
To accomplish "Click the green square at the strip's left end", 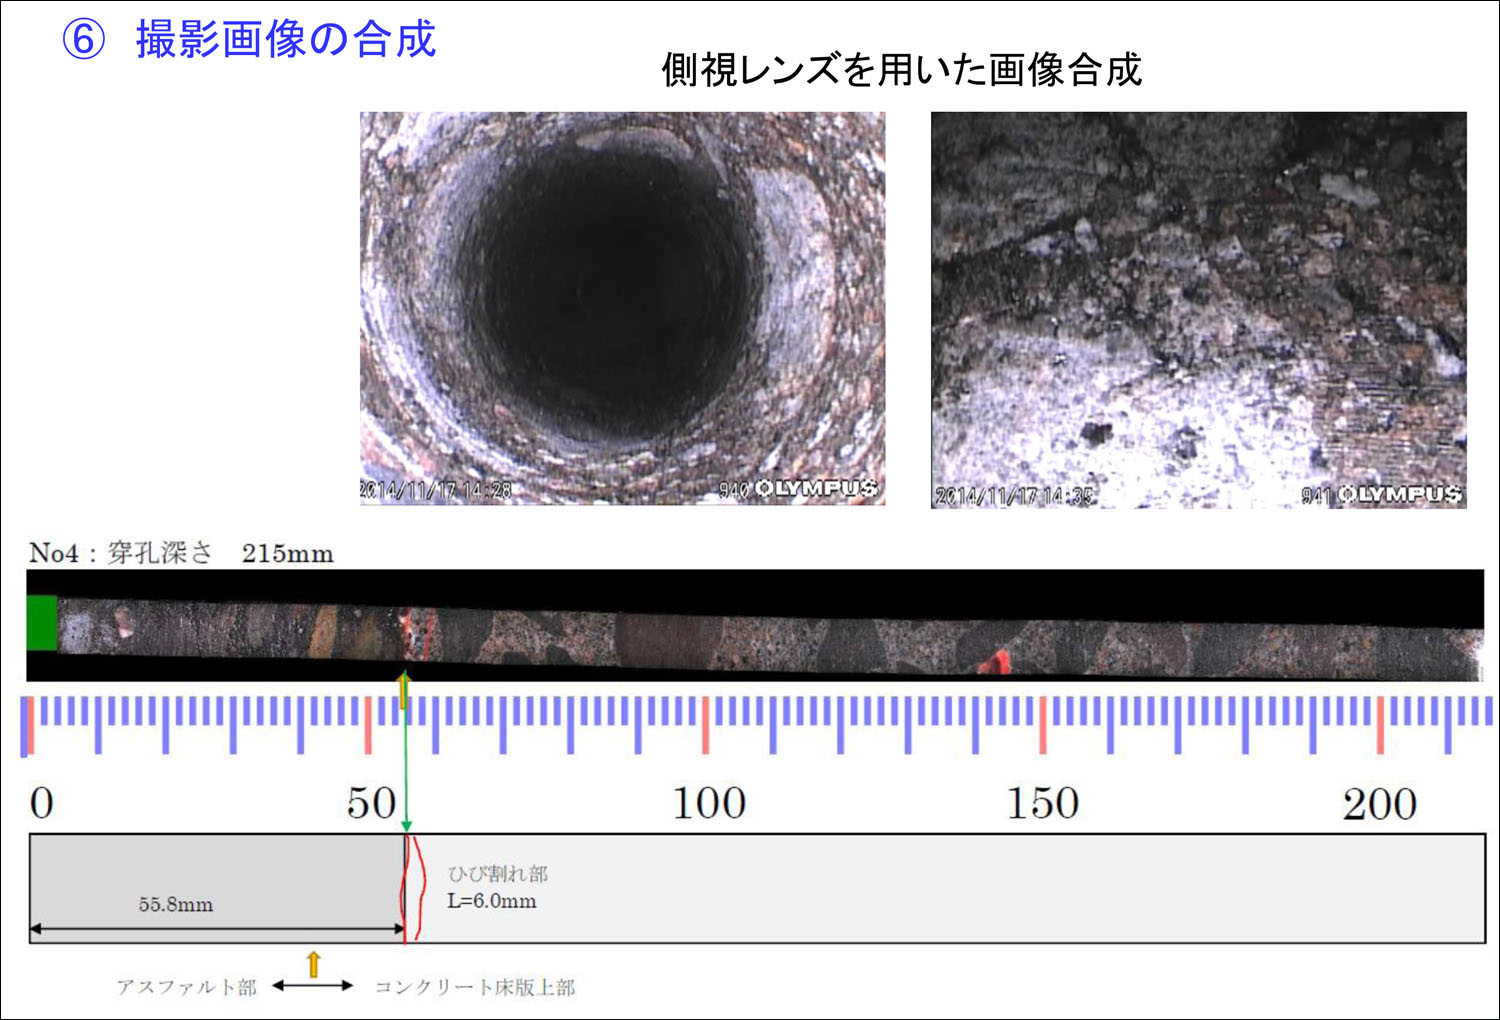I will 41,623.
